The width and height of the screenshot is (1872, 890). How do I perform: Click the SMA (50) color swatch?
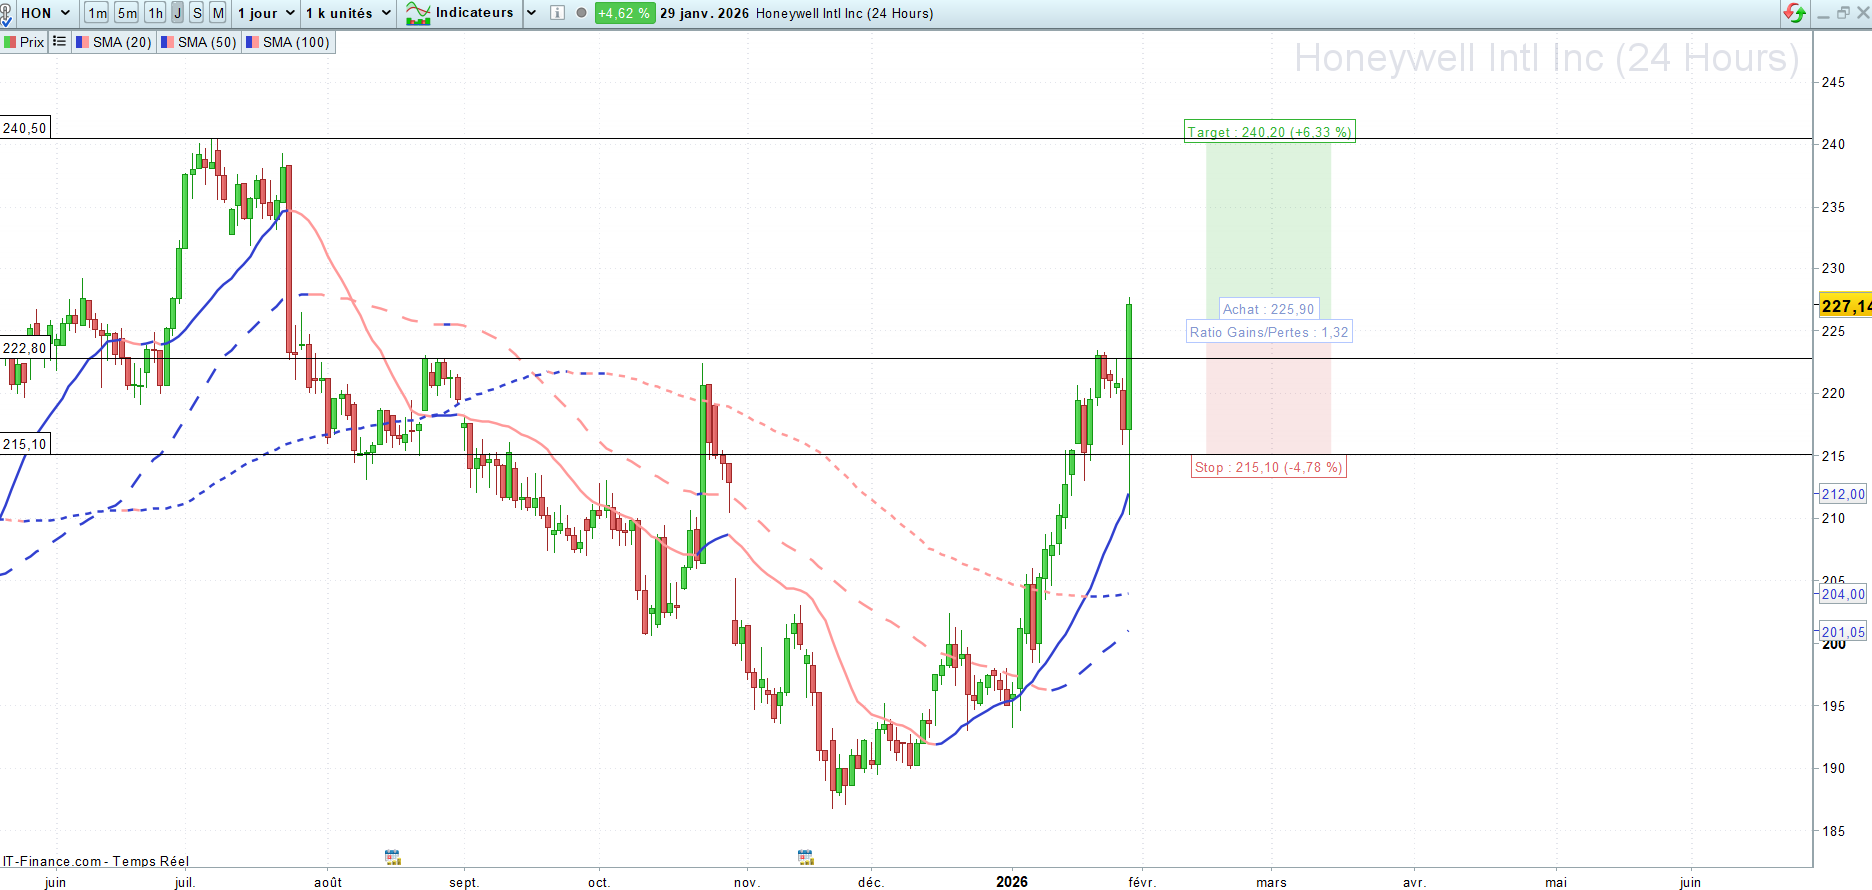click(168, 42)
